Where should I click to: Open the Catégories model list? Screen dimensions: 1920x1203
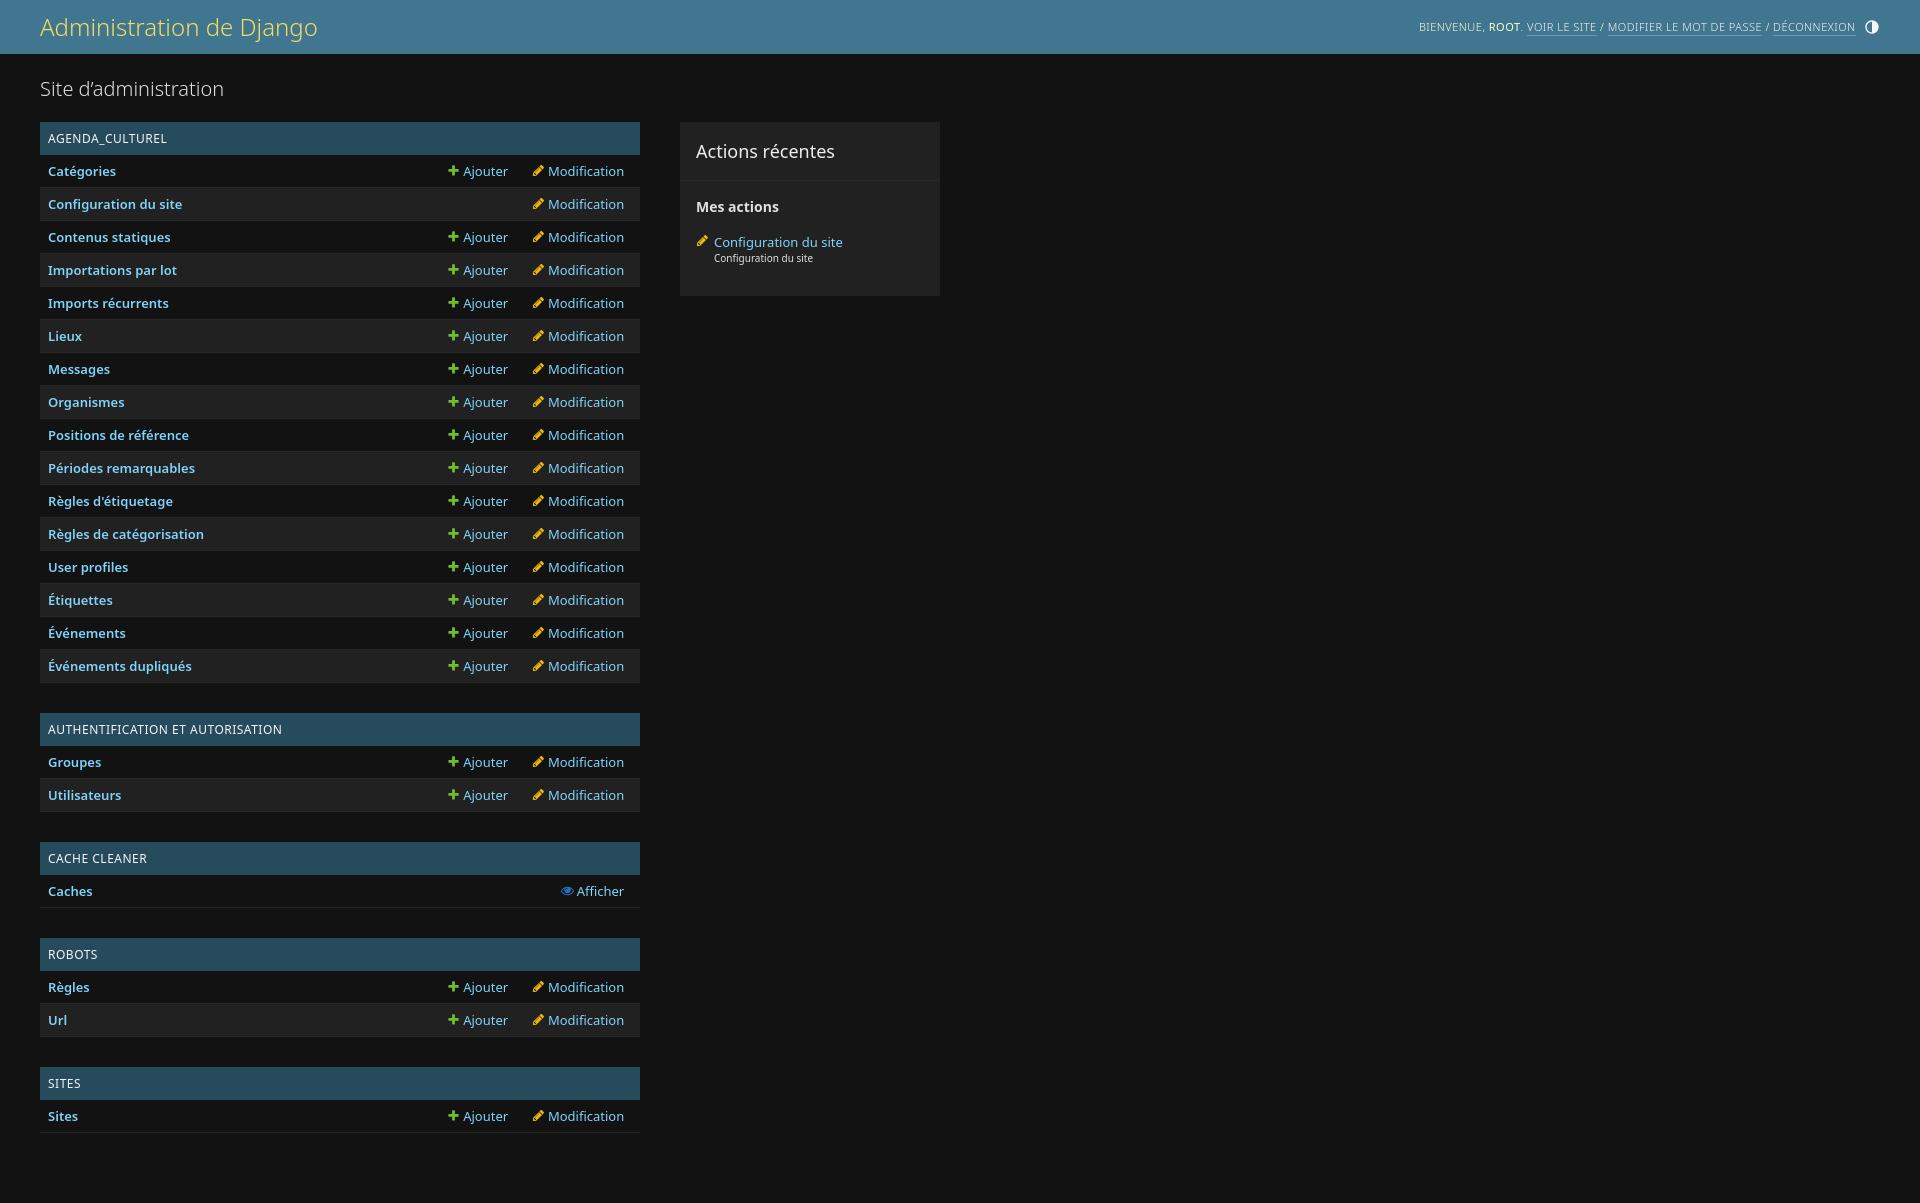[x=82, y=172]
